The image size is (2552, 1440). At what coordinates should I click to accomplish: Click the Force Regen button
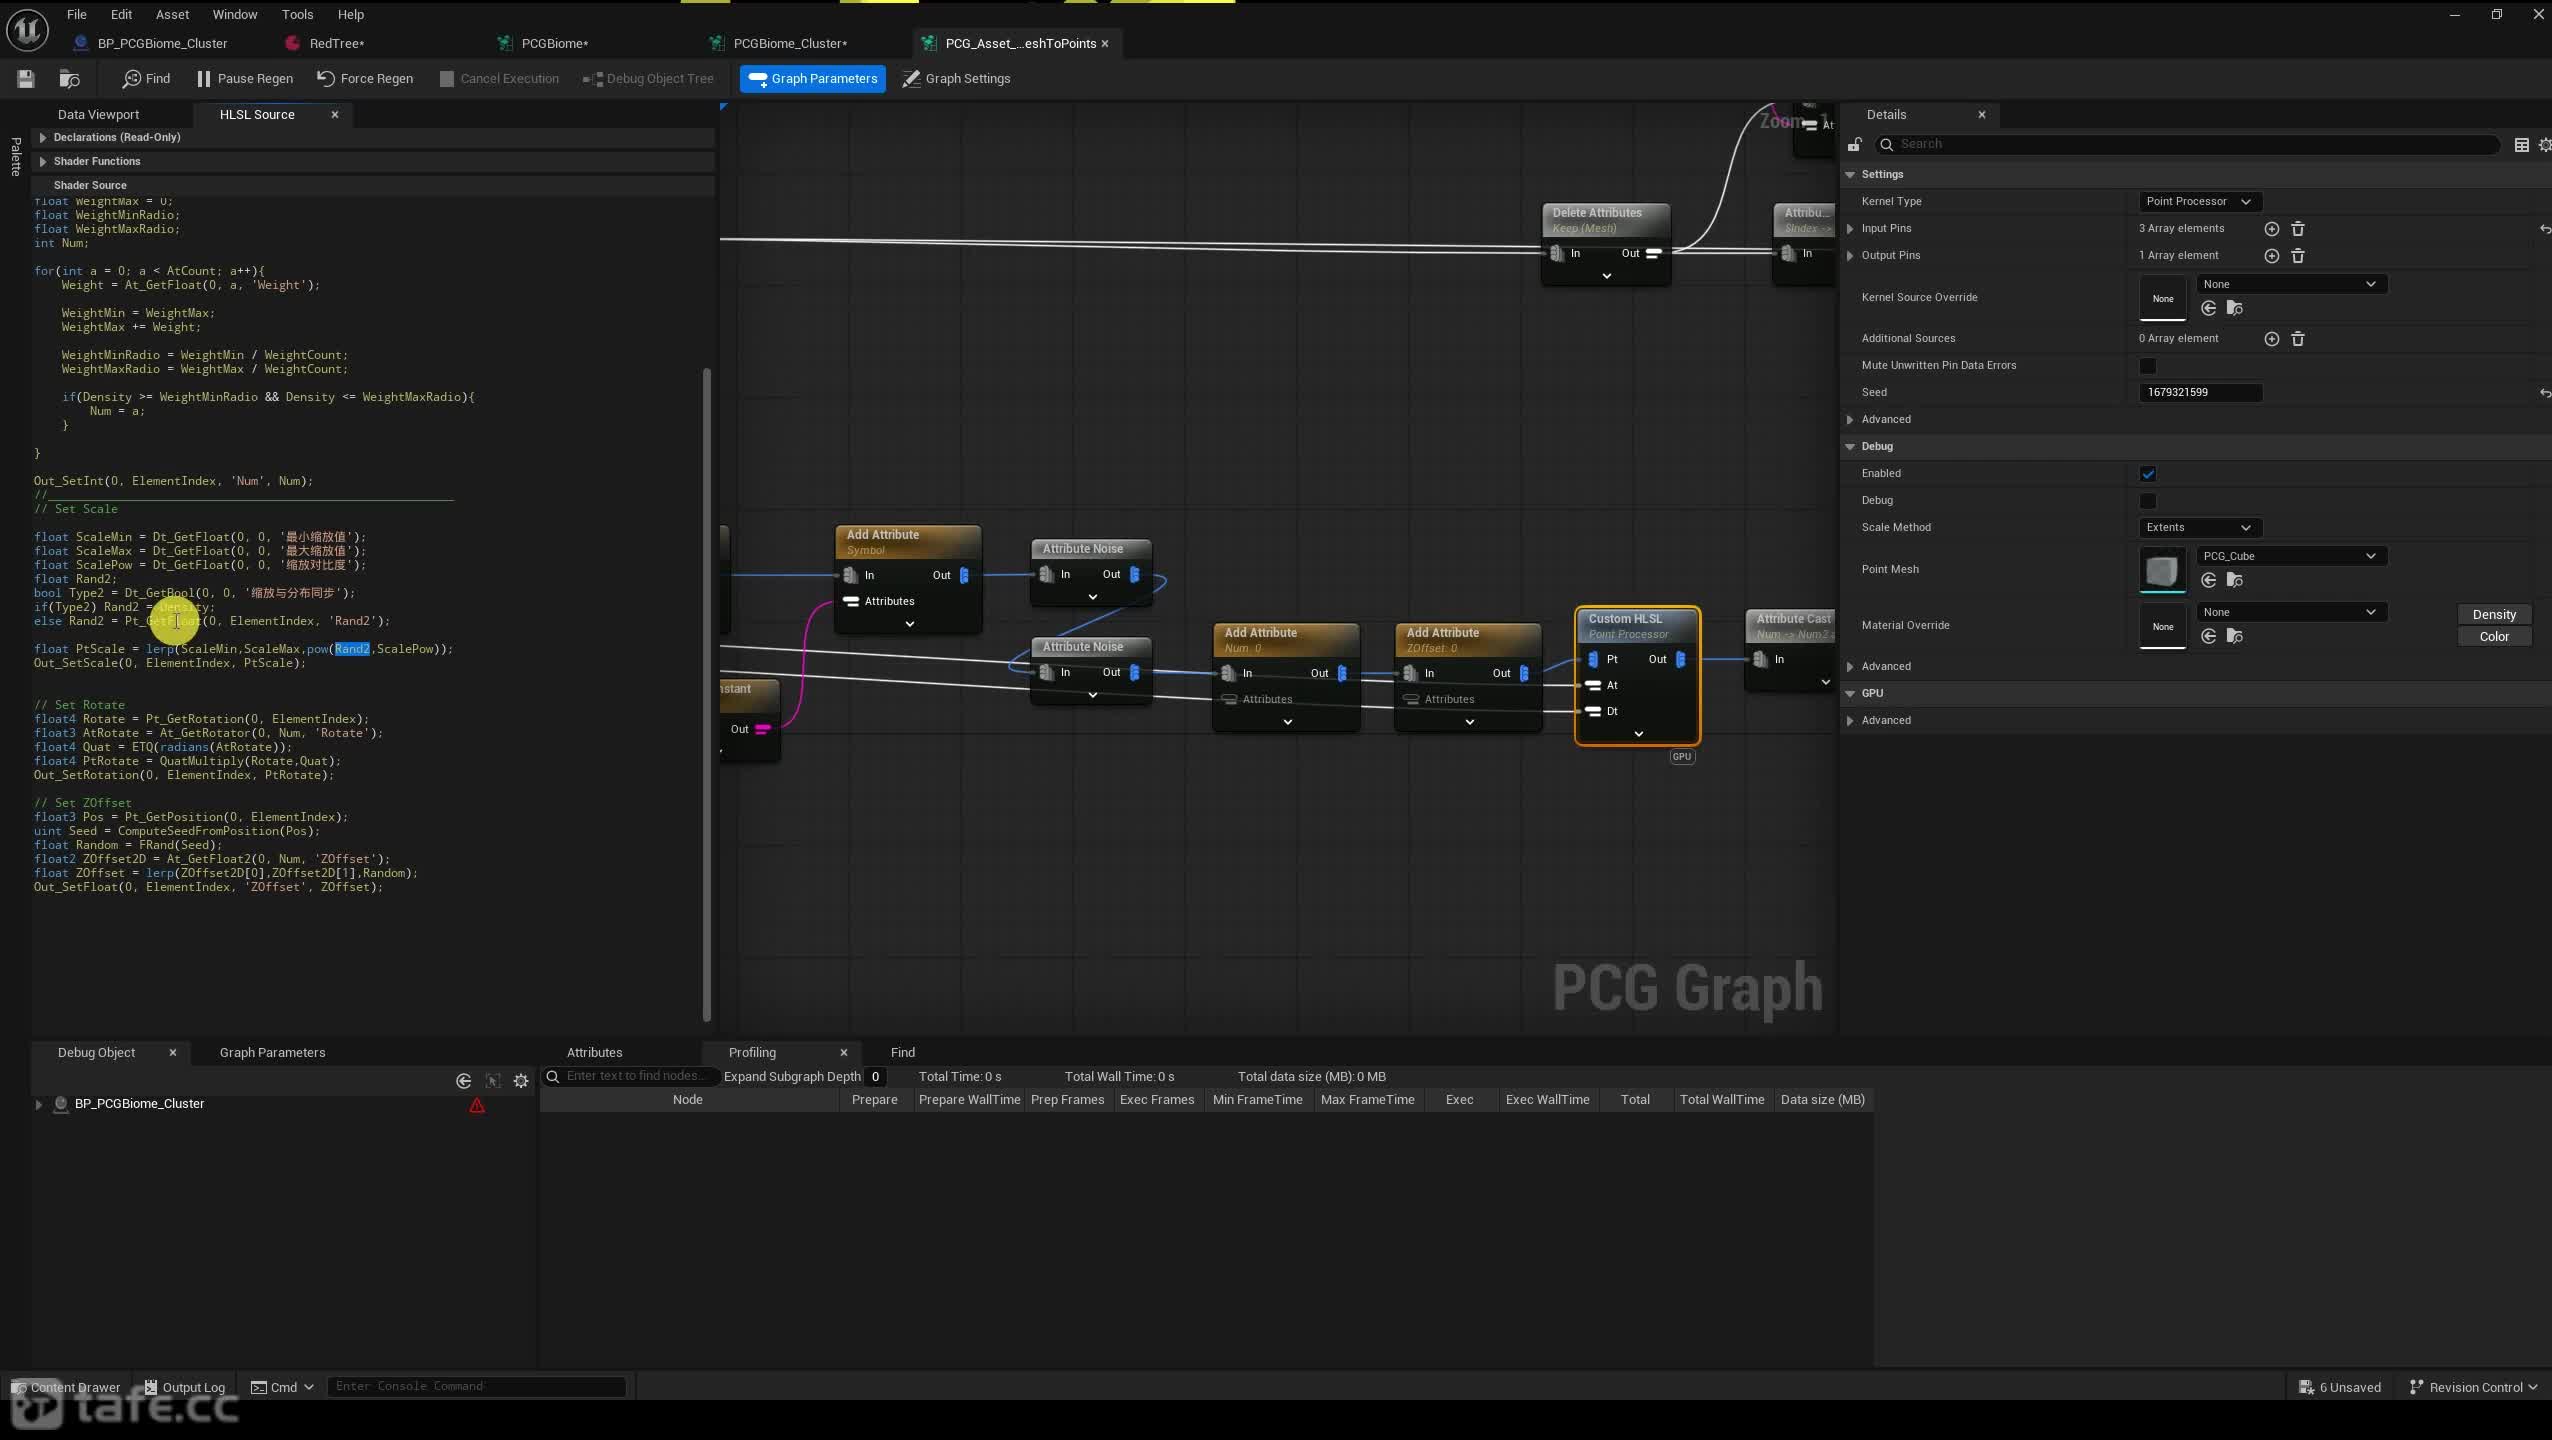tap(365, 78)
